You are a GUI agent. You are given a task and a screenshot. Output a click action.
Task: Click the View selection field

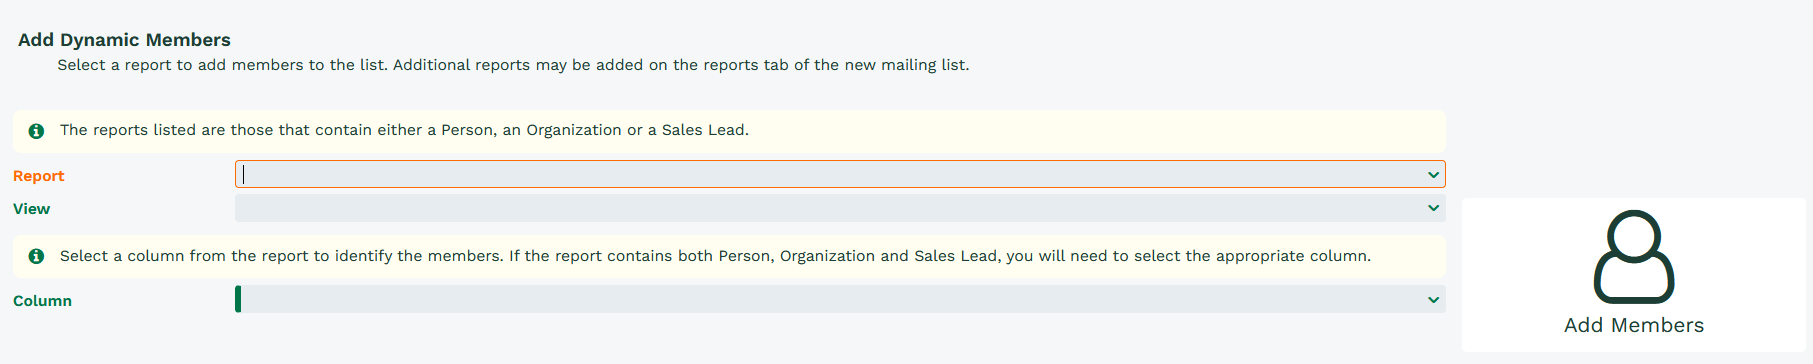[x=840, y=208]
